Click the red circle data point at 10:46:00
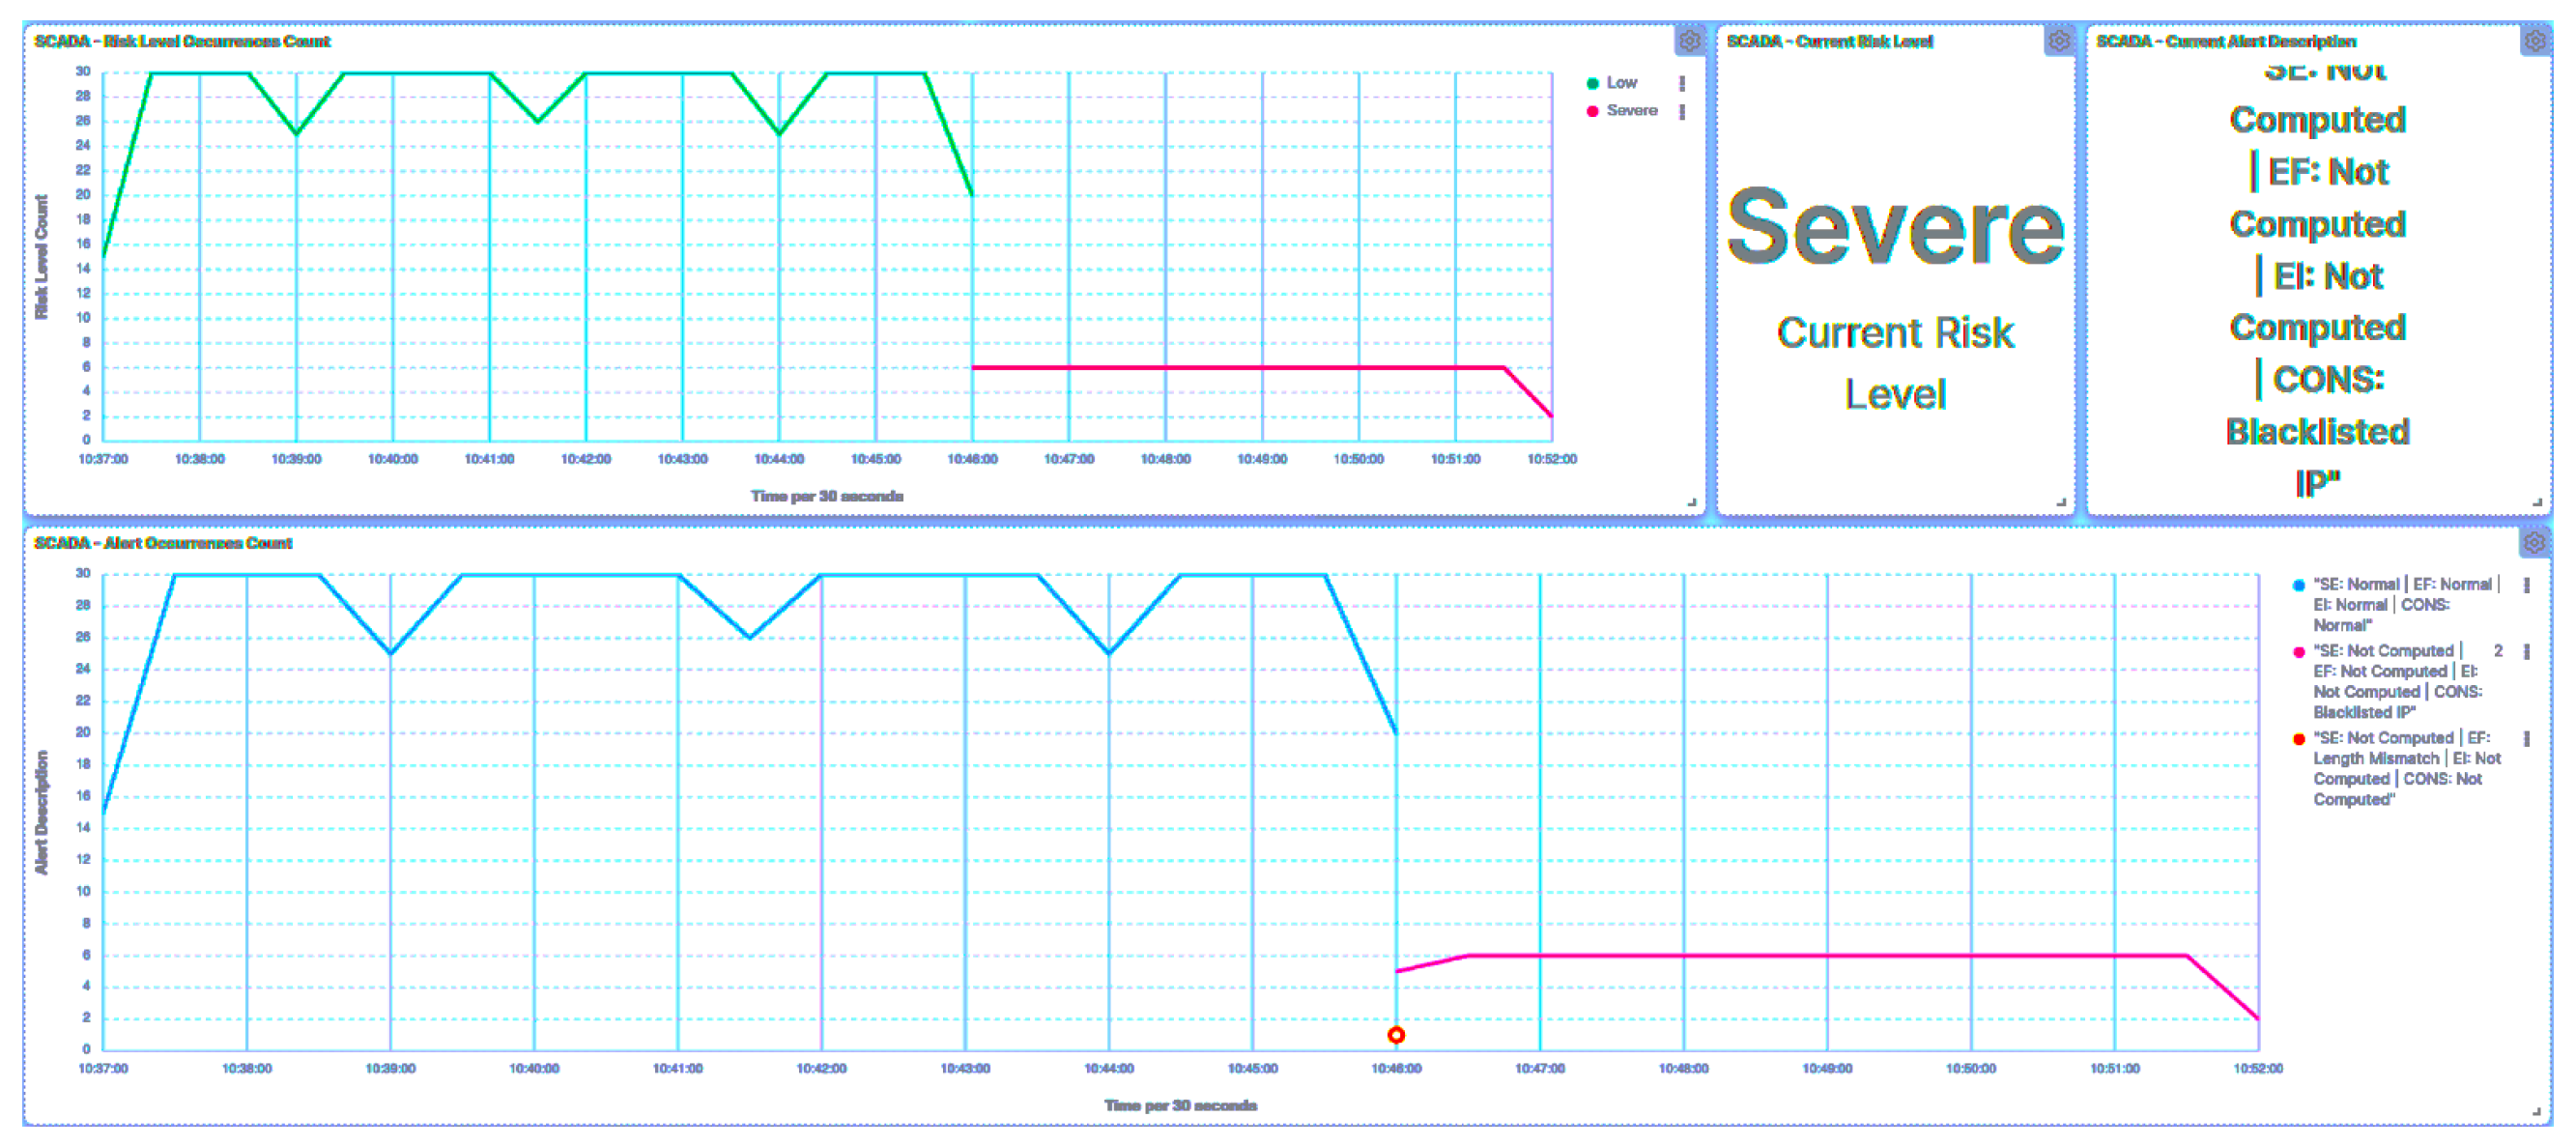 [x=1396, y=1035]
